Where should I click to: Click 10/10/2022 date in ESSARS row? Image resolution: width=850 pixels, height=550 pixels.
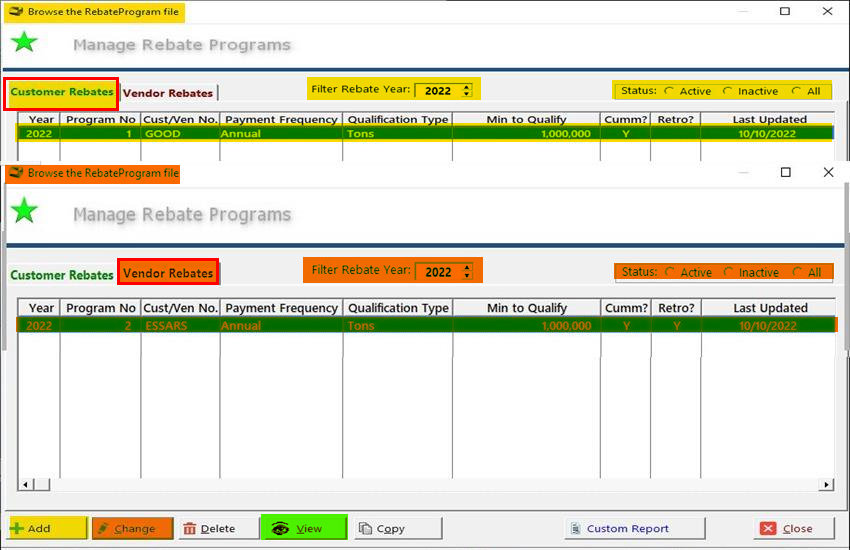(768, 326)
